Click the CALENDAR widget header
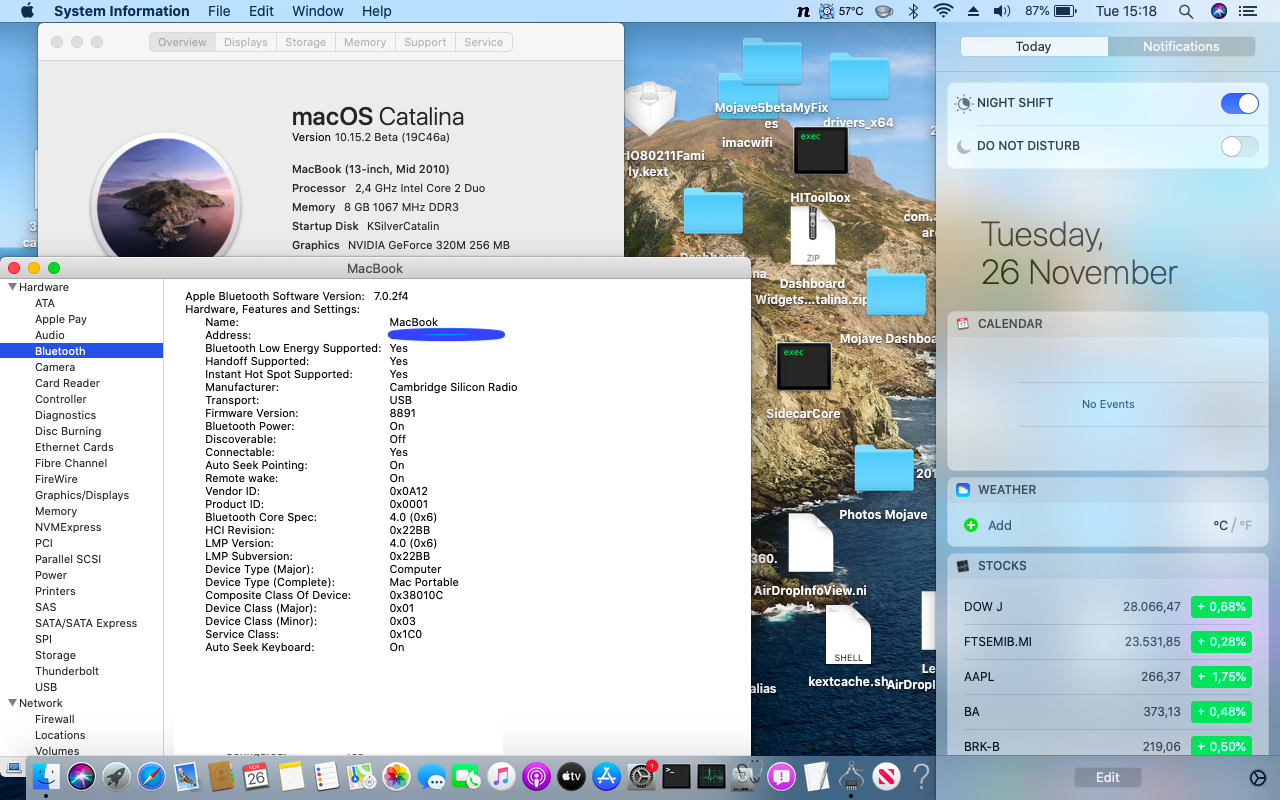This screenshot has height=800, width=1280. pos(1108,324)
